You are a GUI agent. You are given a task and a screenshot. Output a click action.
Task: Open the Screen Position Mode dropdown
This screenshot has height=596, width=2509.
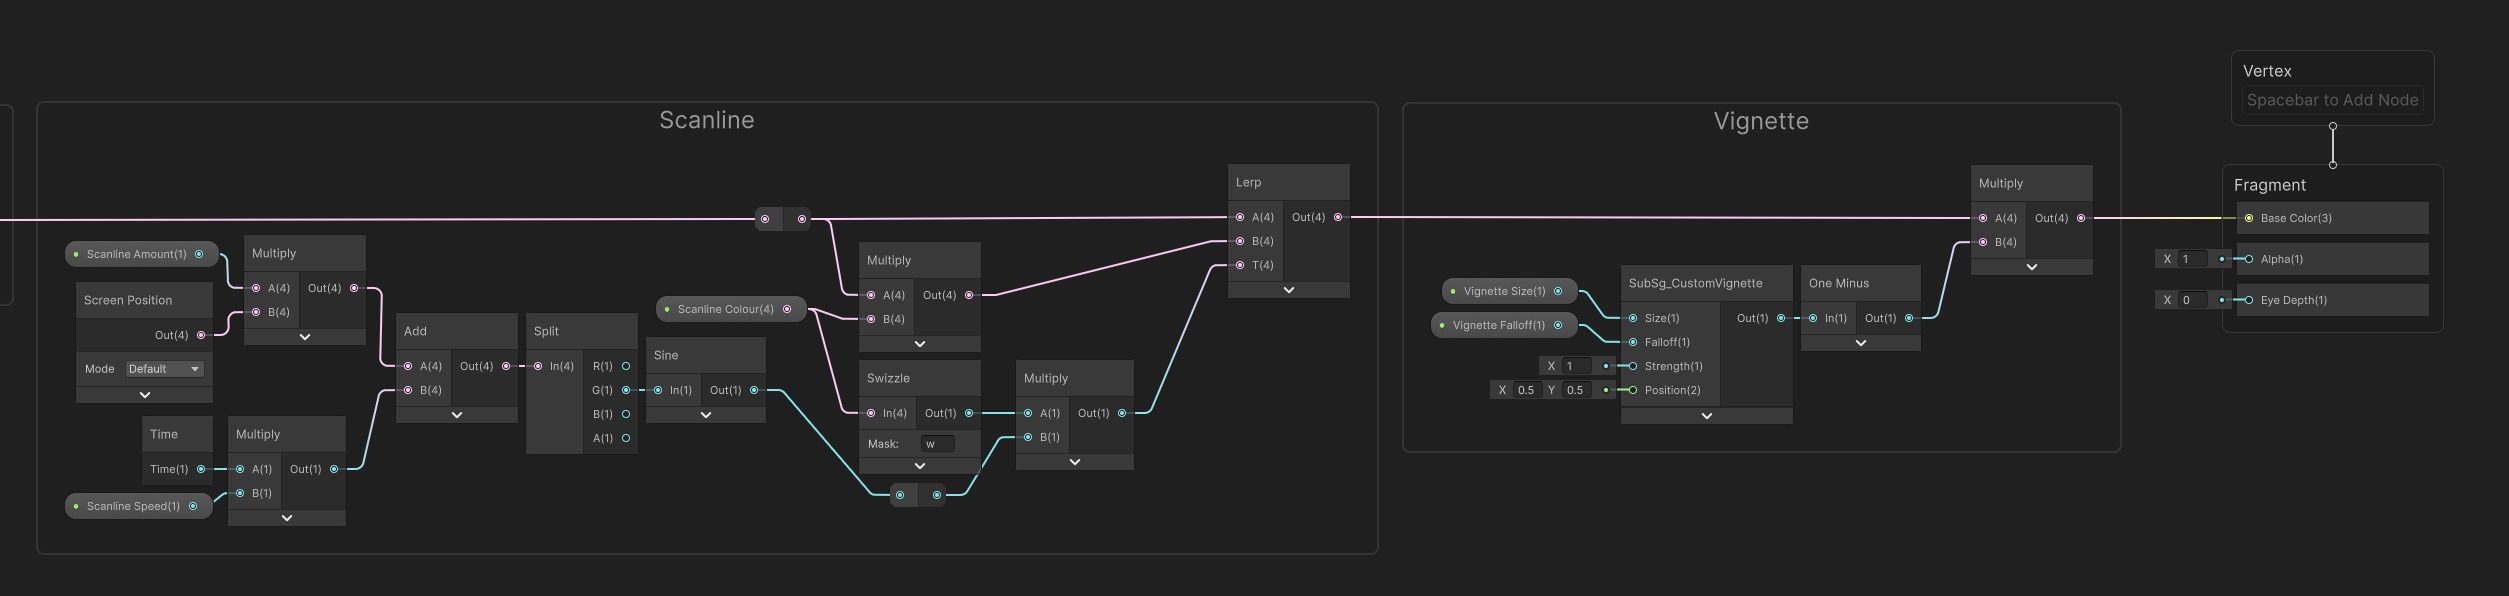[x=165, y=369]
